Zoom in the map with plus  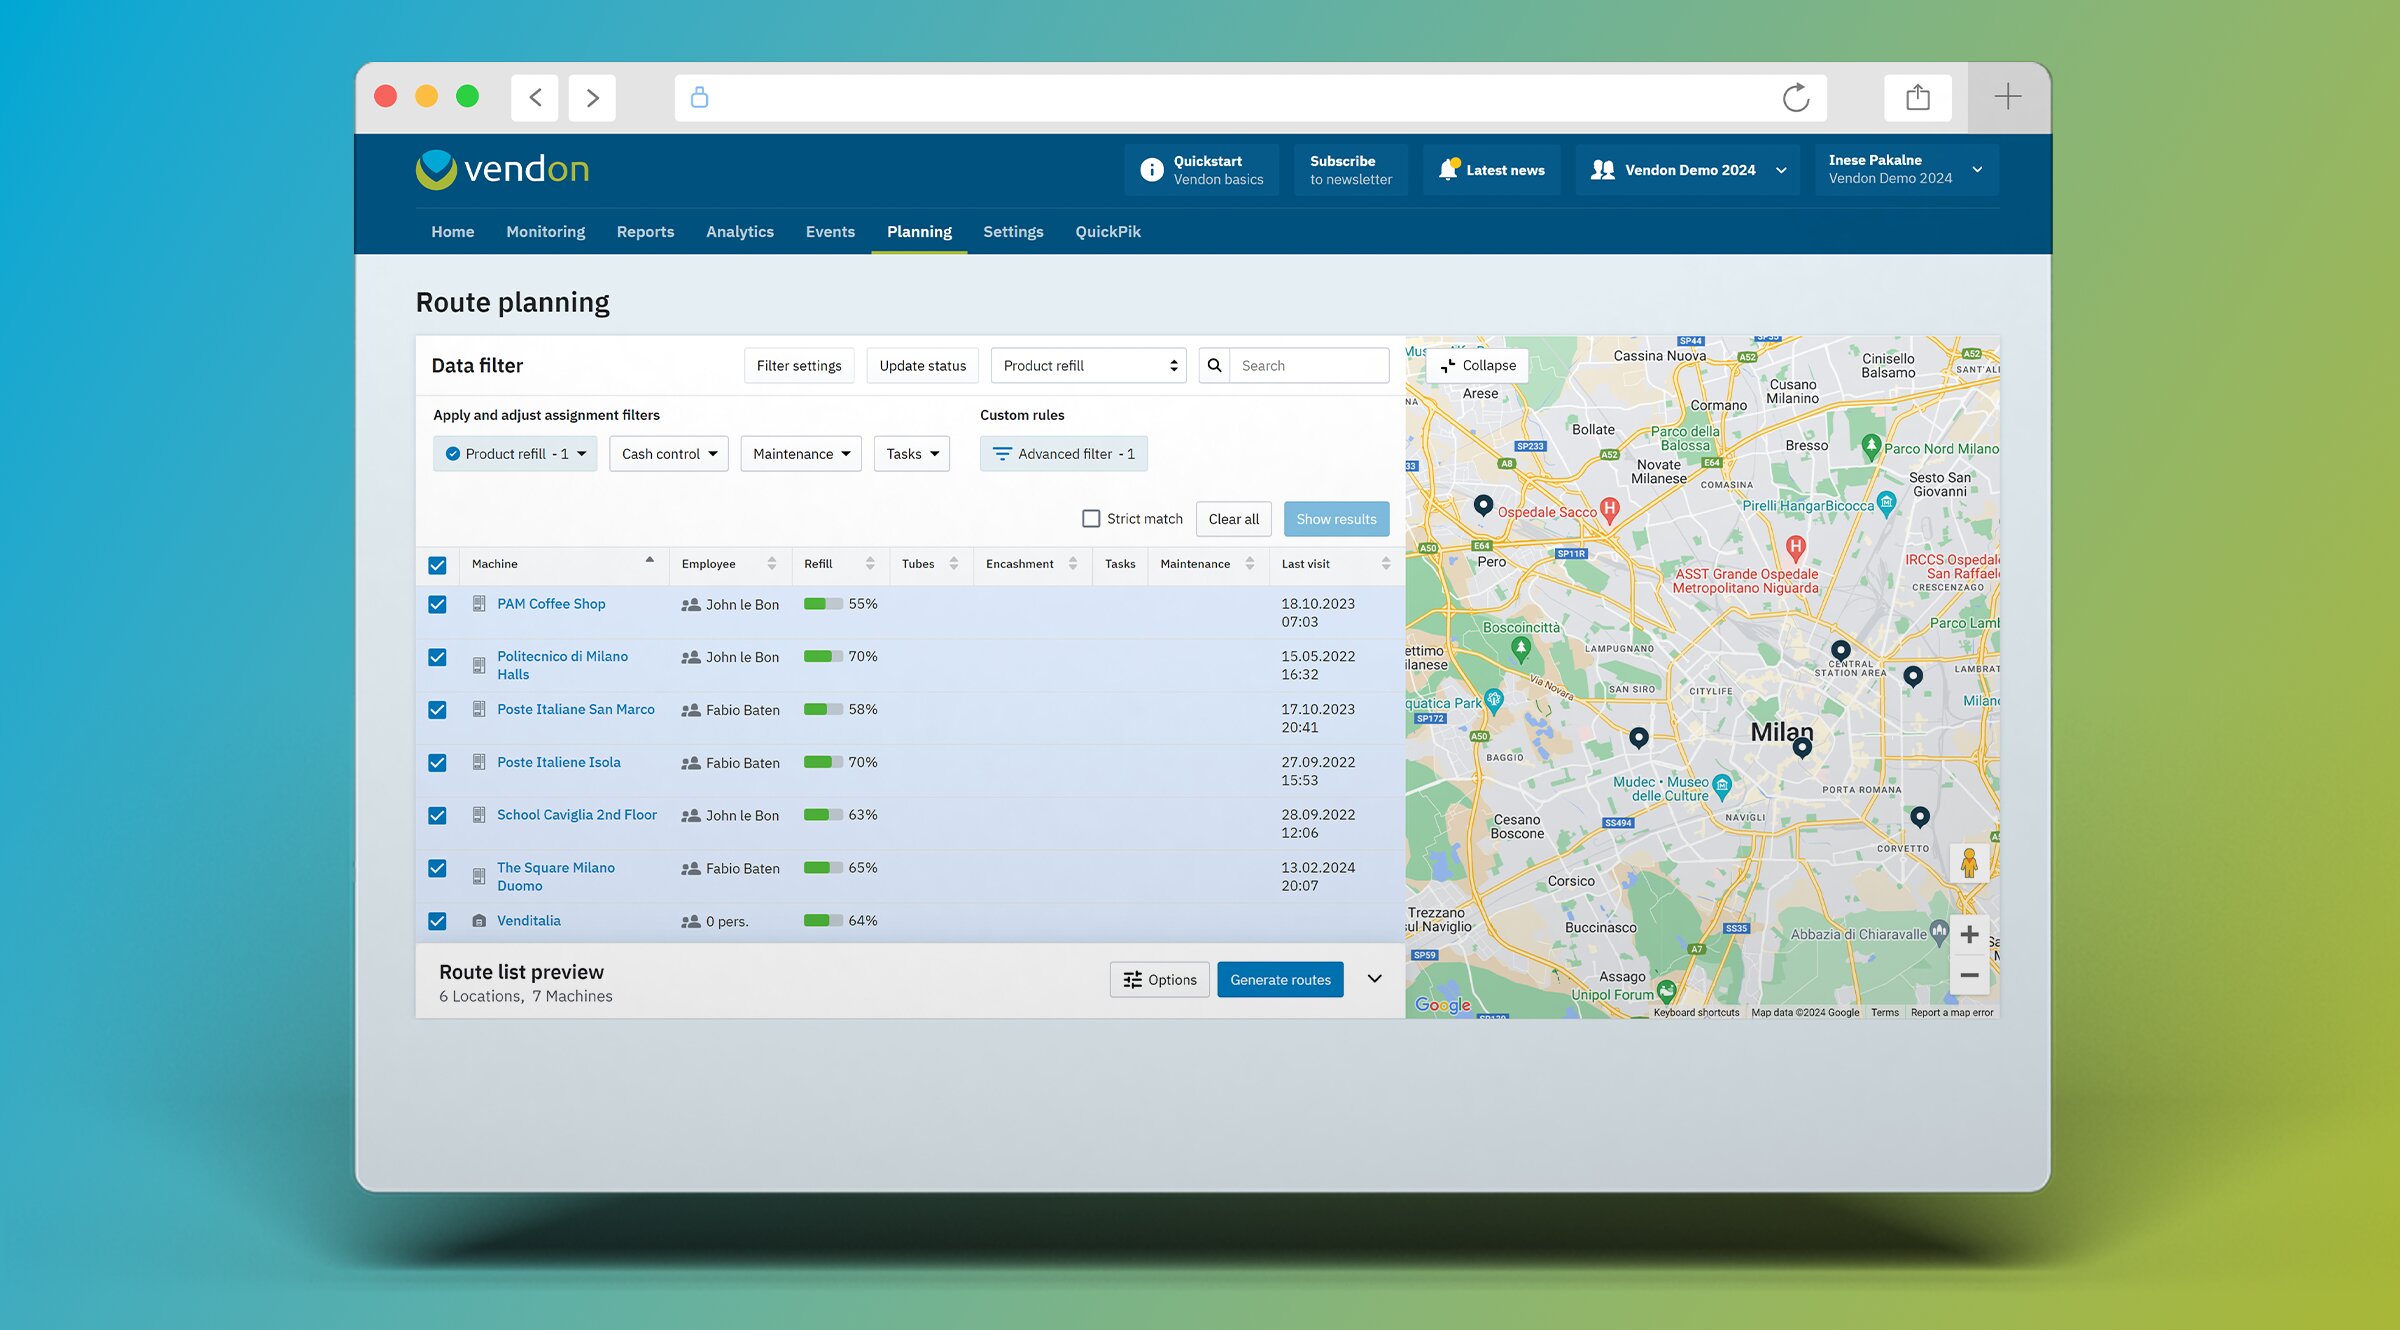coord(1968,935)
